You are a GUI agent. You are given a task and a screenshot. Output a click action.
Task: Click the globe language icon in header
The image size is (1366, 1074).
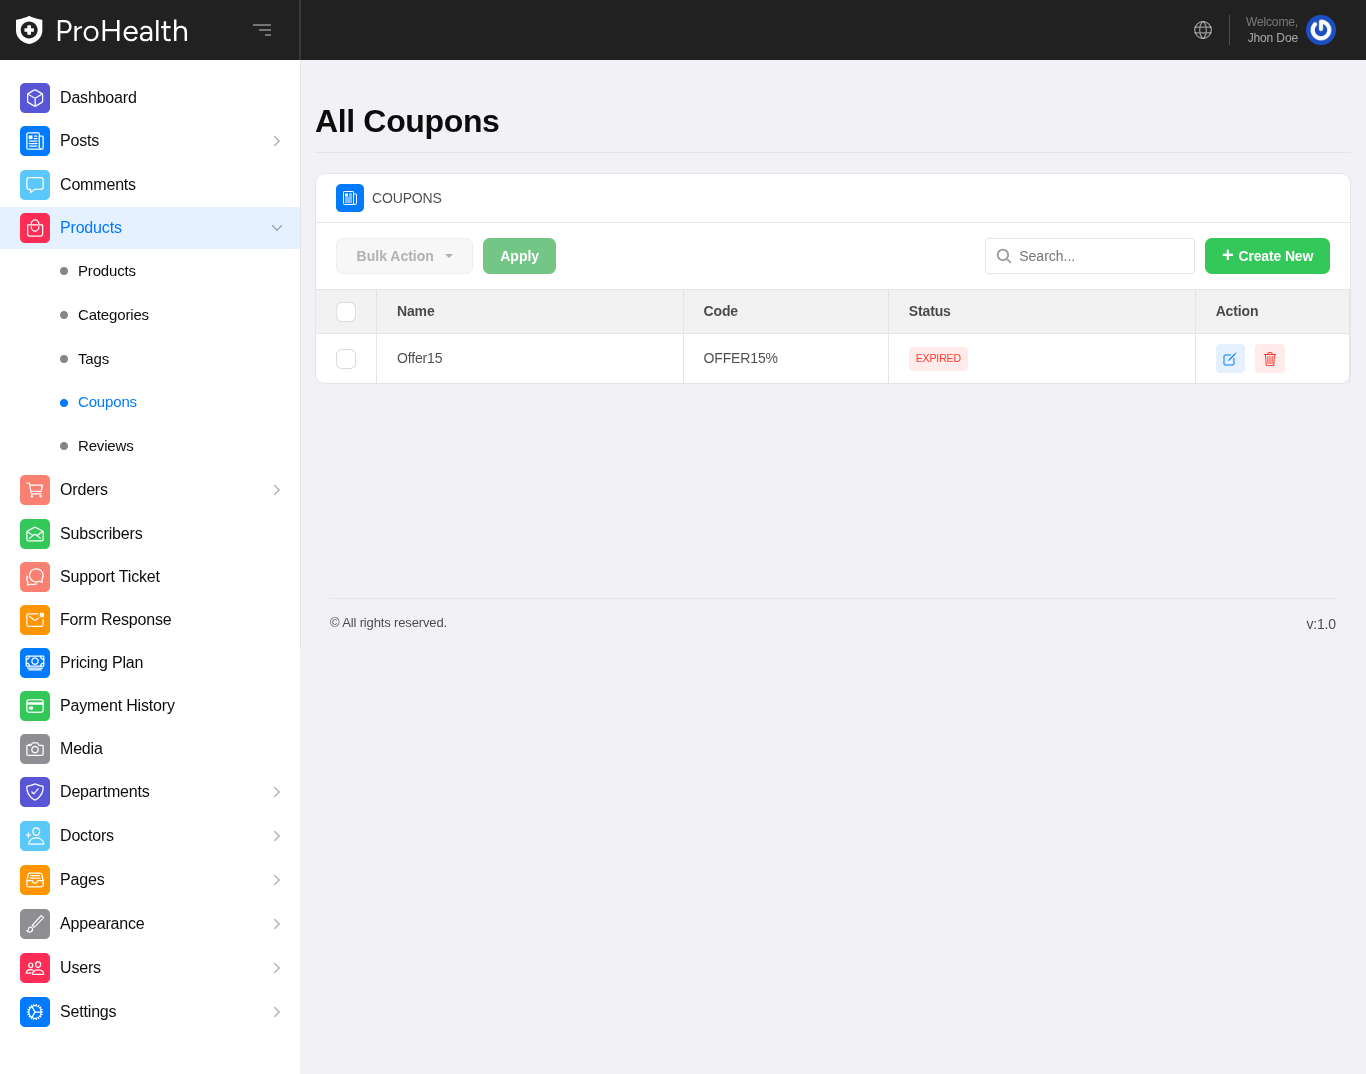pos(1203,30)
